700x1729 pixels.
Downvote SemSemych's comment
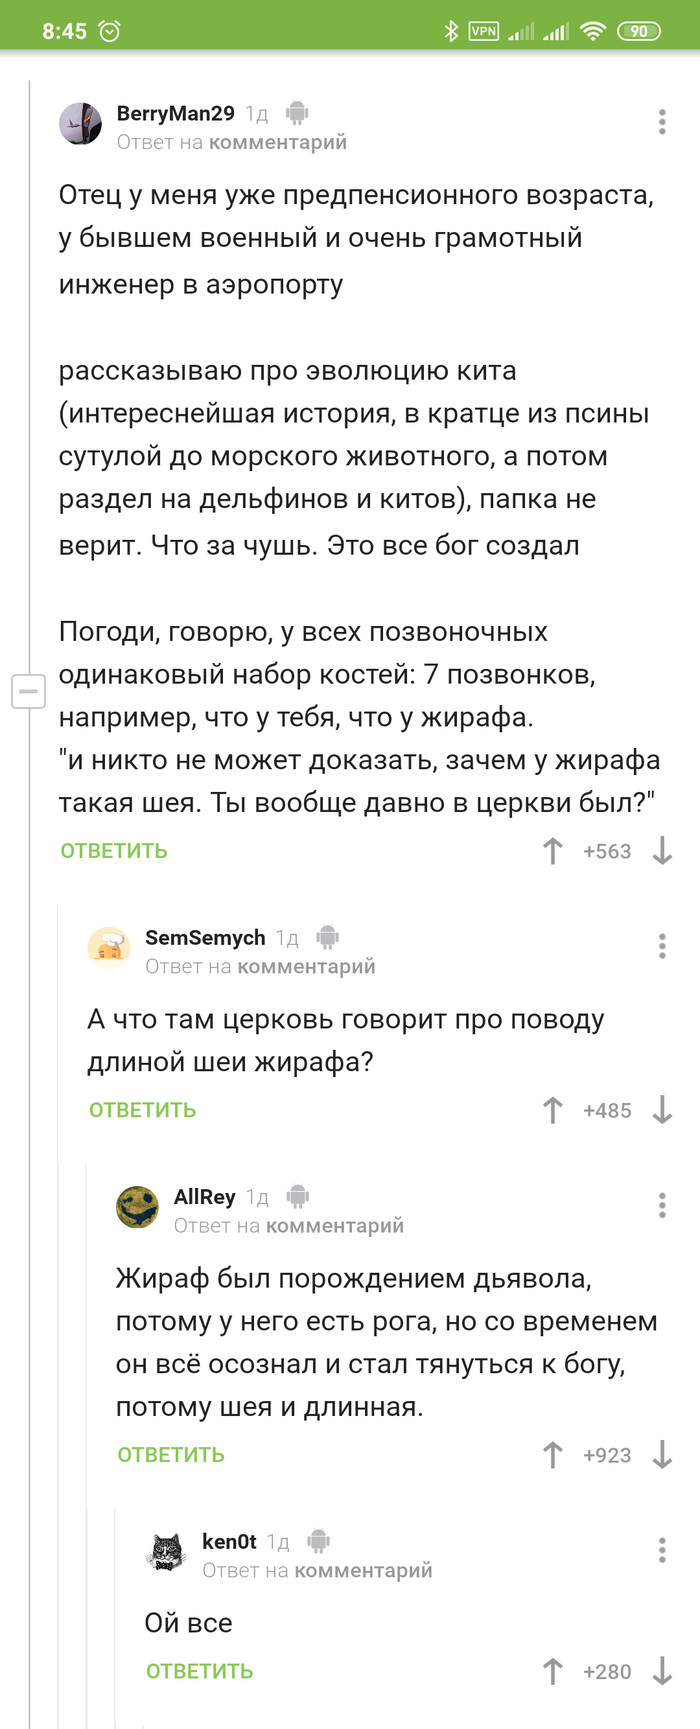(662, 1110)
